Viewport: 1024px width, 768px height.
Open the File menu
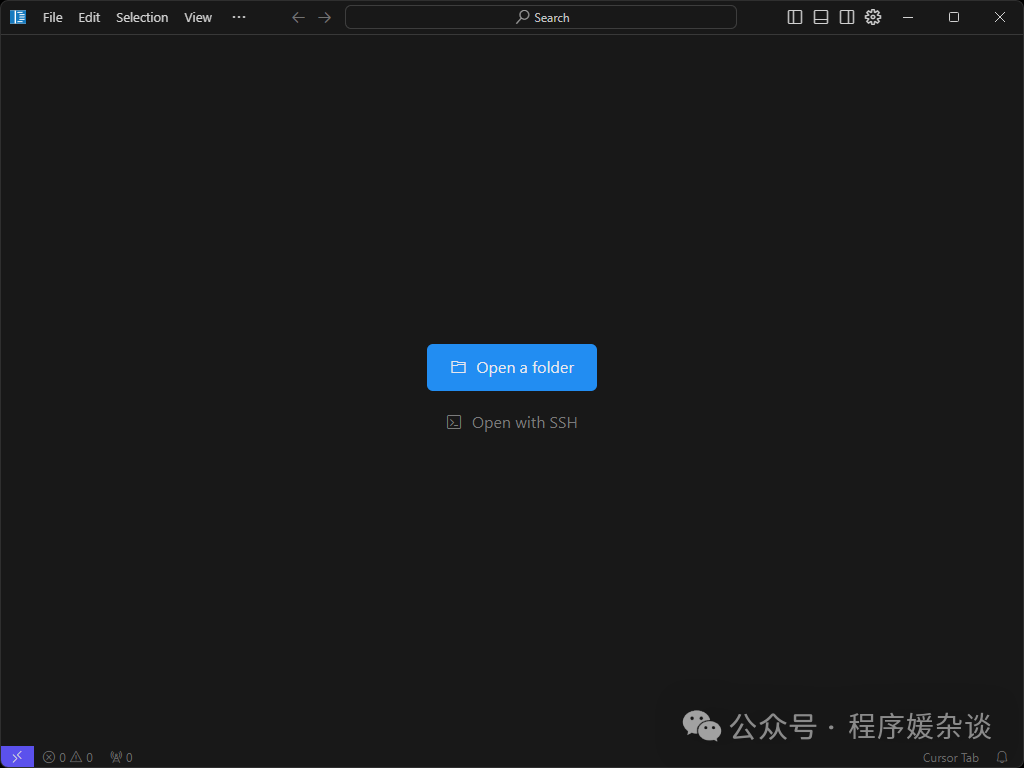[x=52, y=17]
